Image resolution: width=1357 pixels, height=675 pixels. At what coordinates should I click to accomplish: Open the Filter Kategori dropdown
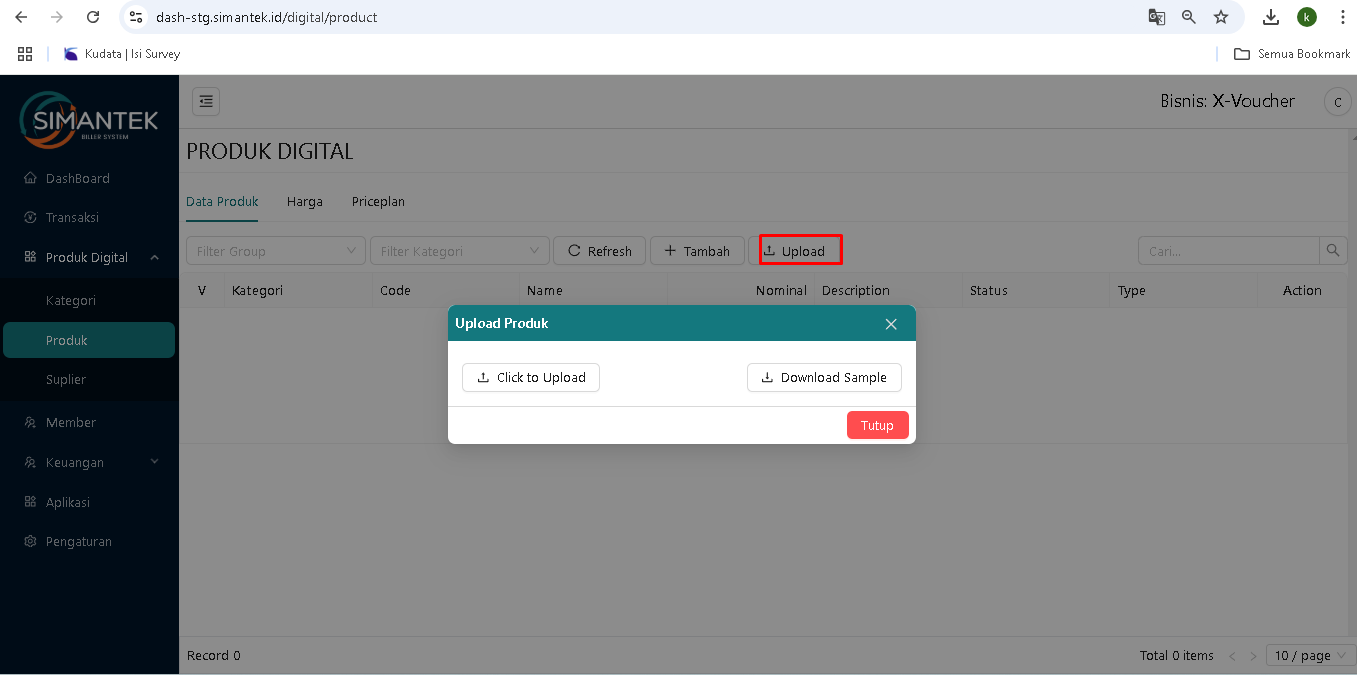(460, 251)
